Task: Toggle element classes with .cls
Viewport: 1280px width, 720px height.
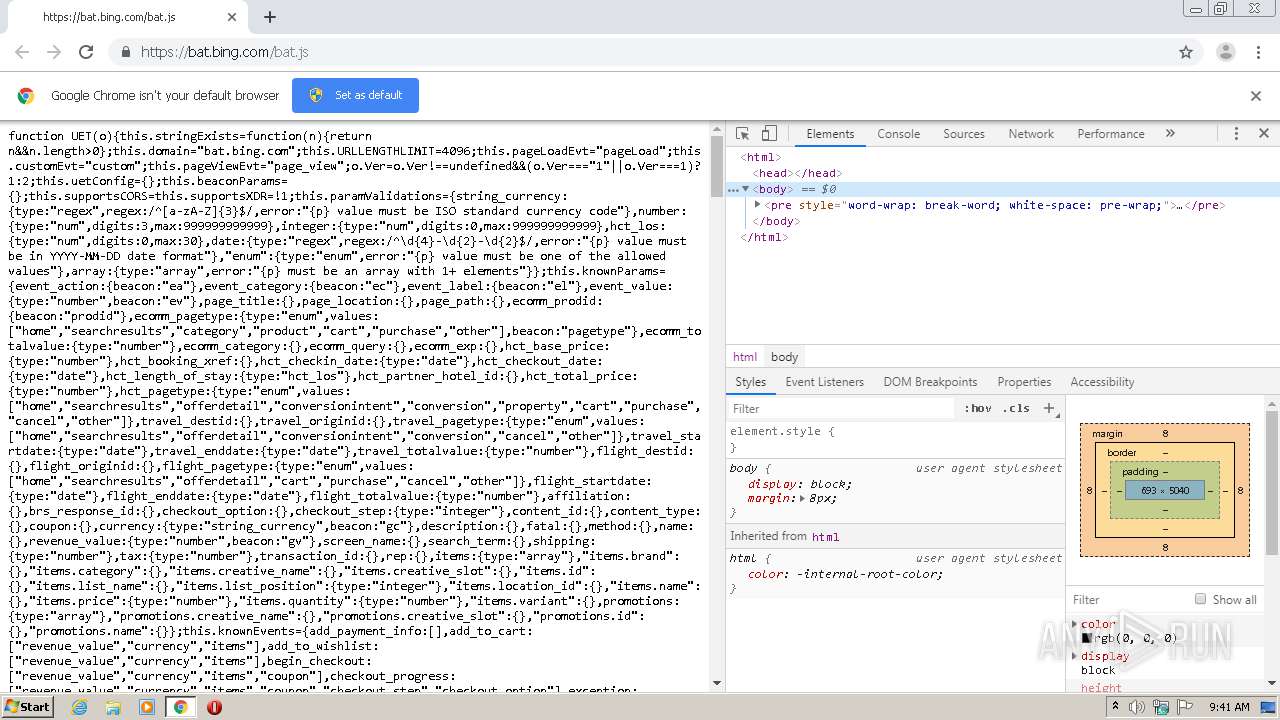Action: (1017, 408)
